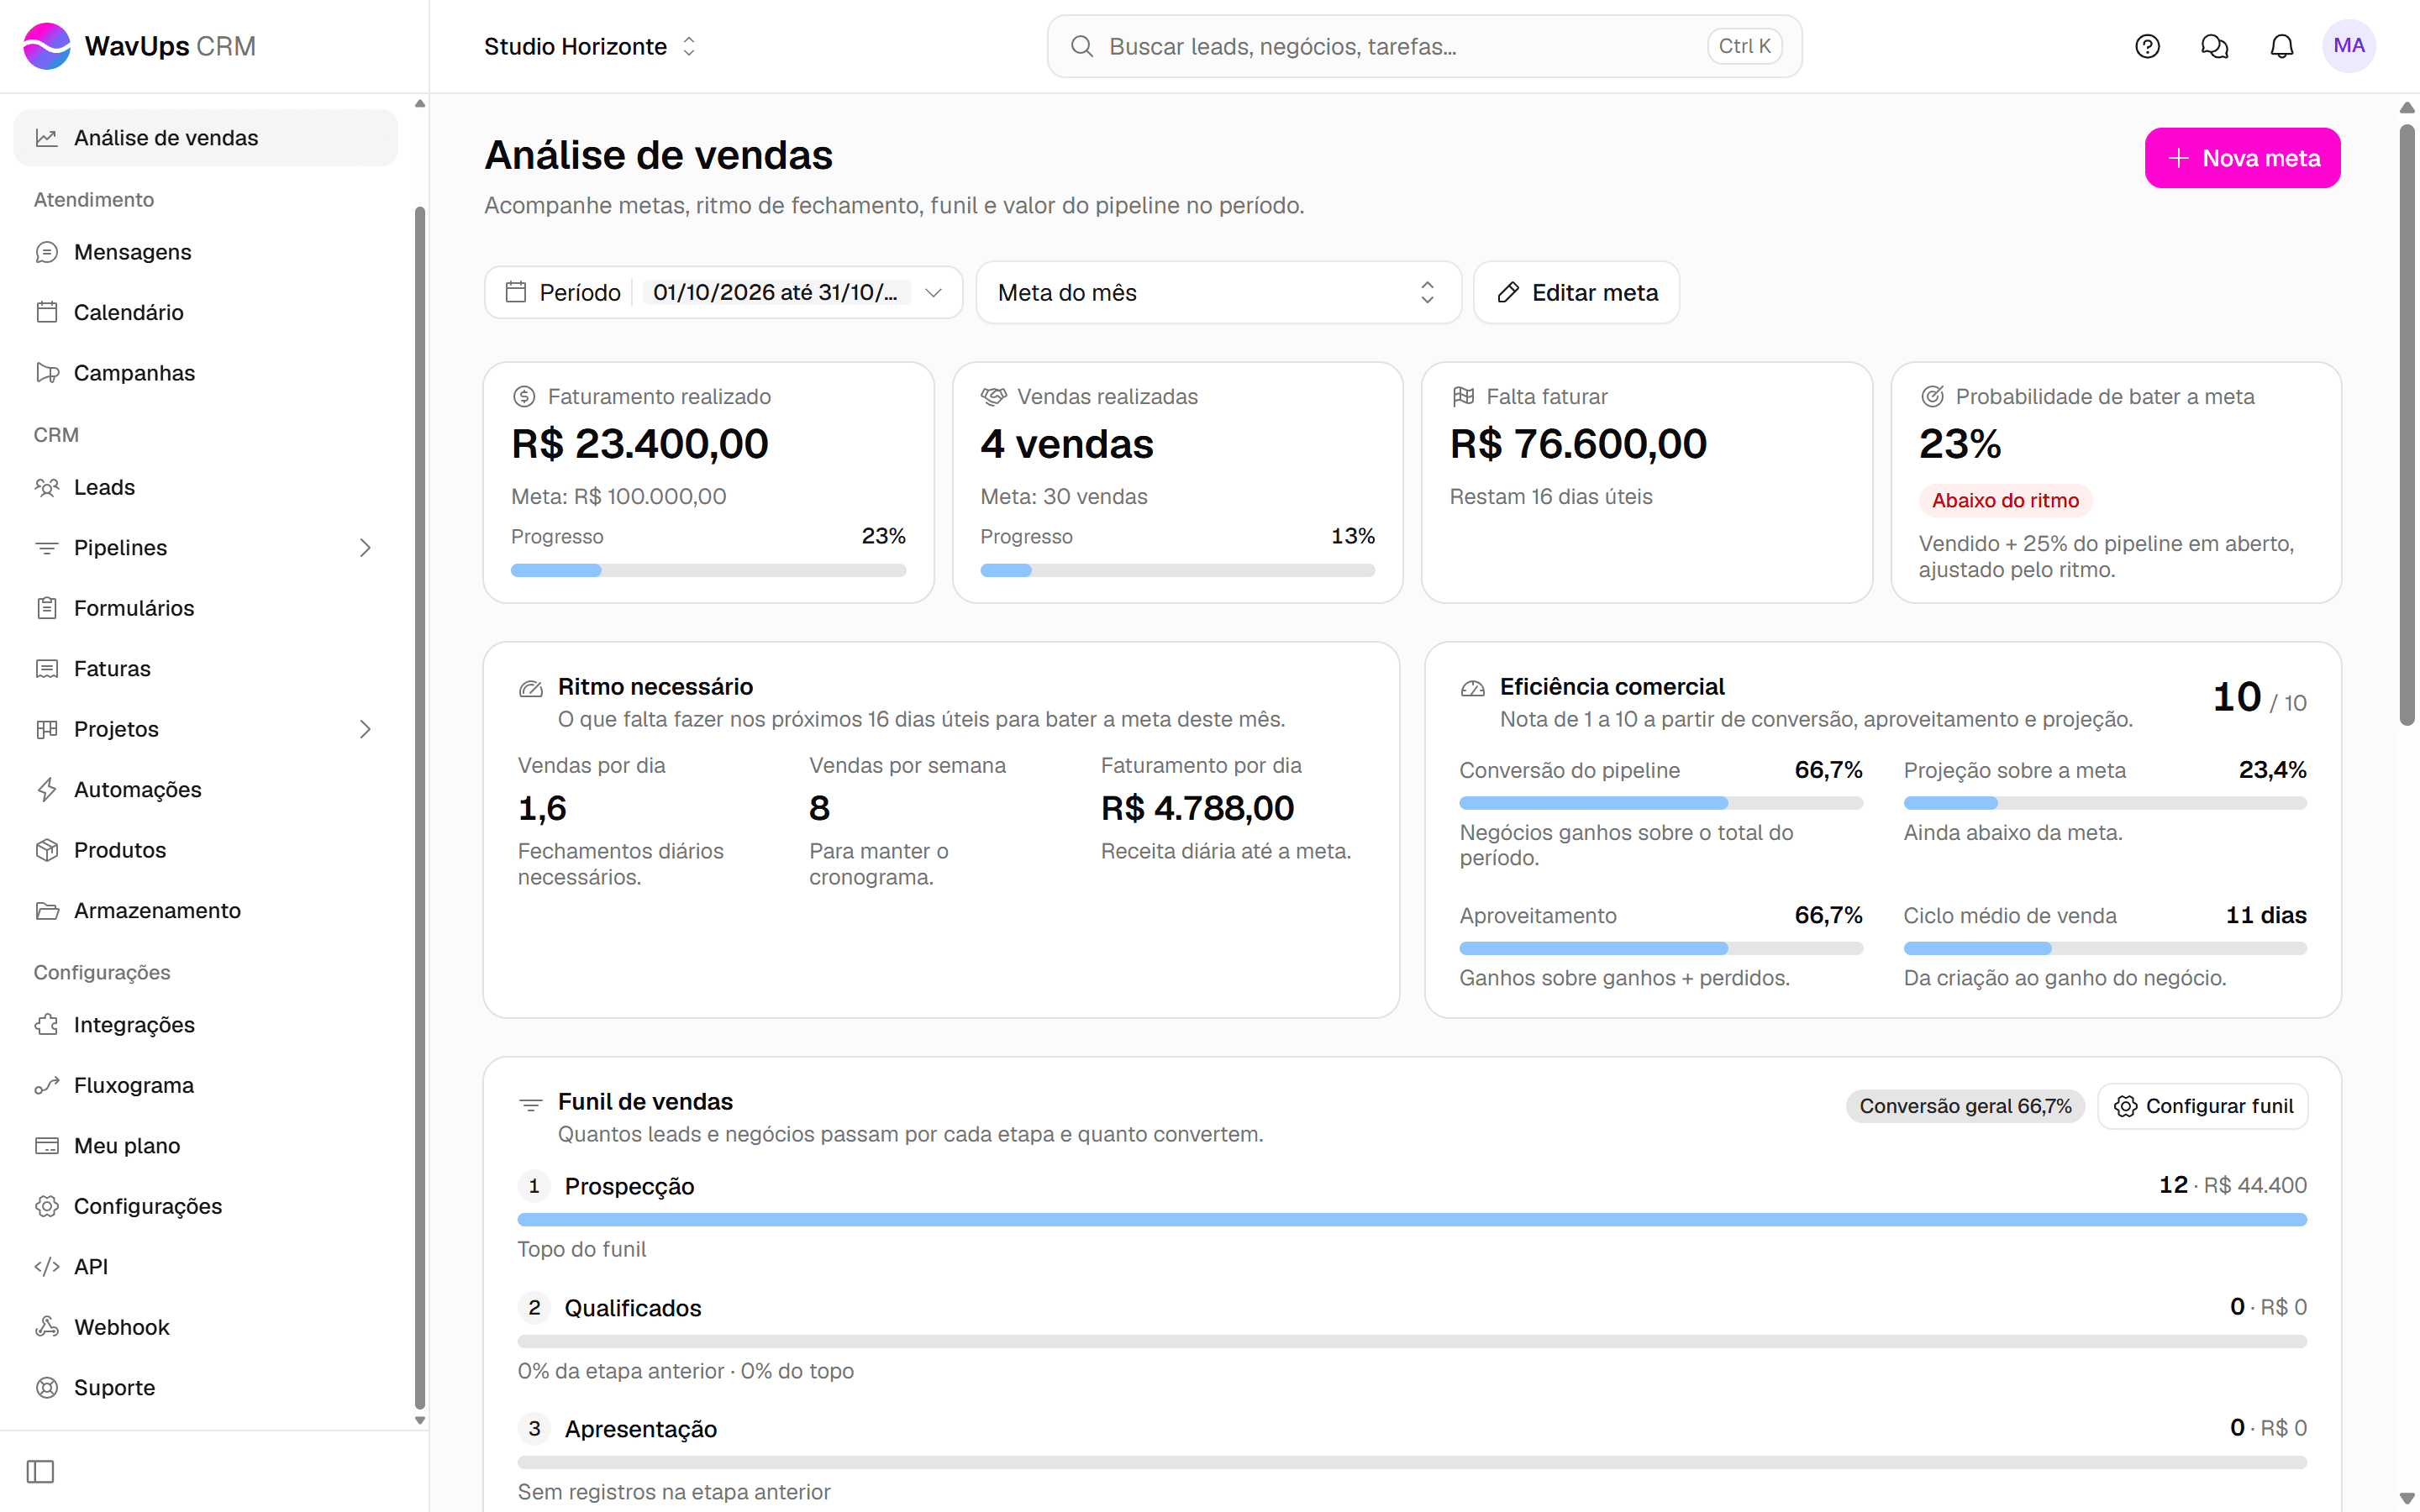Click the Faturamento realizado progress bar
2420x1512 pixels.
708,570
